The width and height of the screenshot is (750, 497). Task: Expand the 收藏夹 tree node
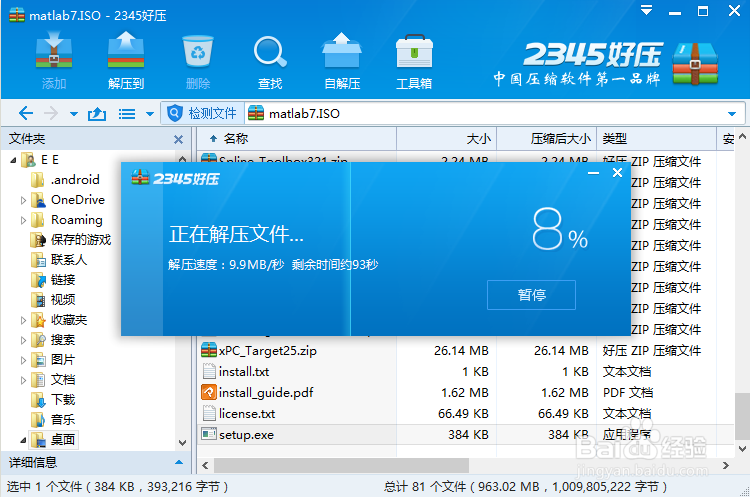23,320
